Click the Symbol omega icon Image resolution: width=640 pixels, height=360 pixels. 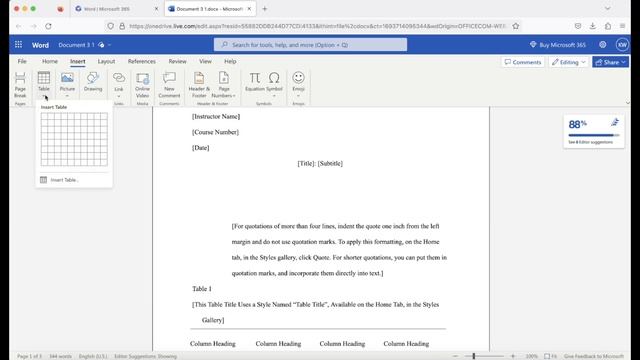274,78
